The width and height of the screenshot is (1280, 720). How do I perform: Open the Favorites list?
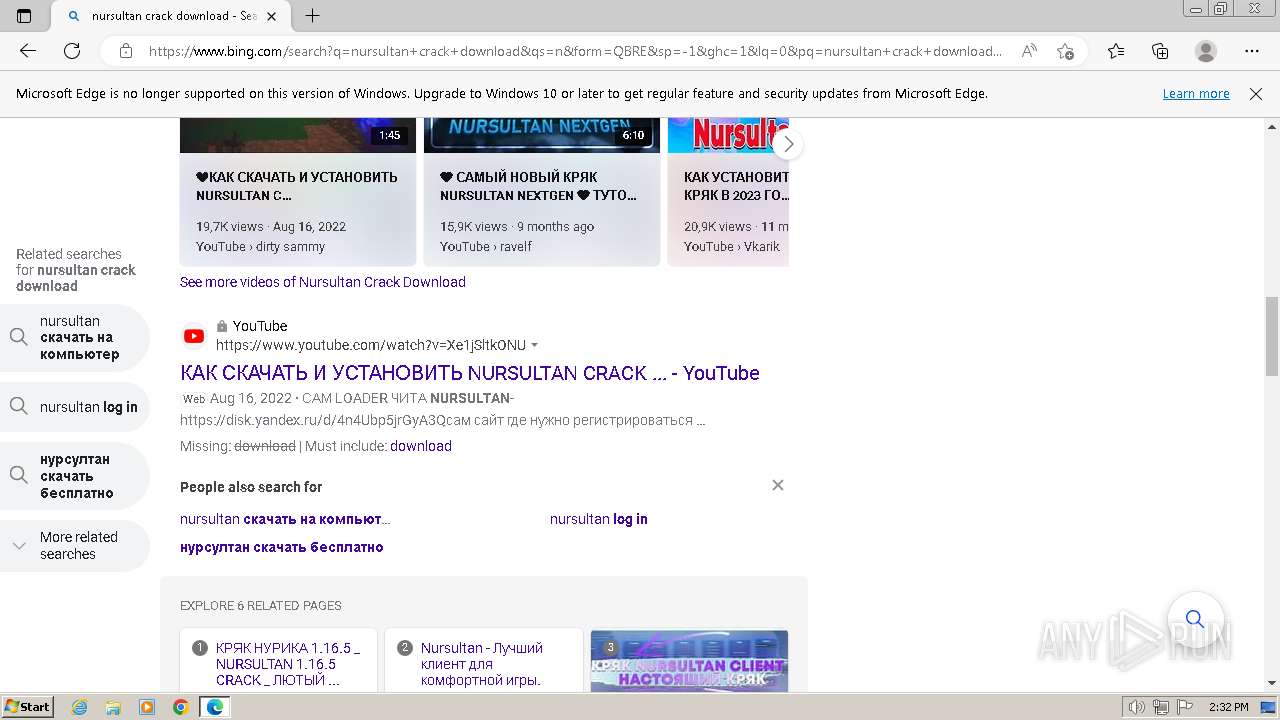click(x=1116, y=51)
